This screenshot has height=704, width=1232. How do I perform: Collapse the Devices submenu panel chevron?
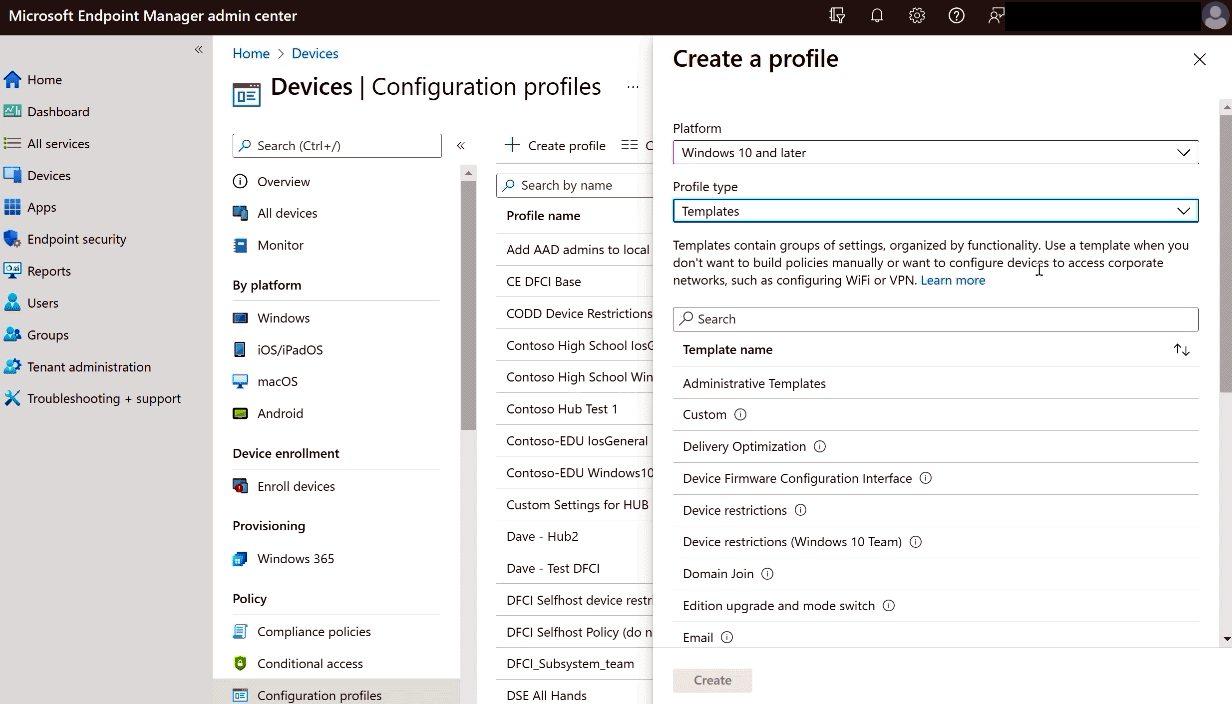coord(461,146)
